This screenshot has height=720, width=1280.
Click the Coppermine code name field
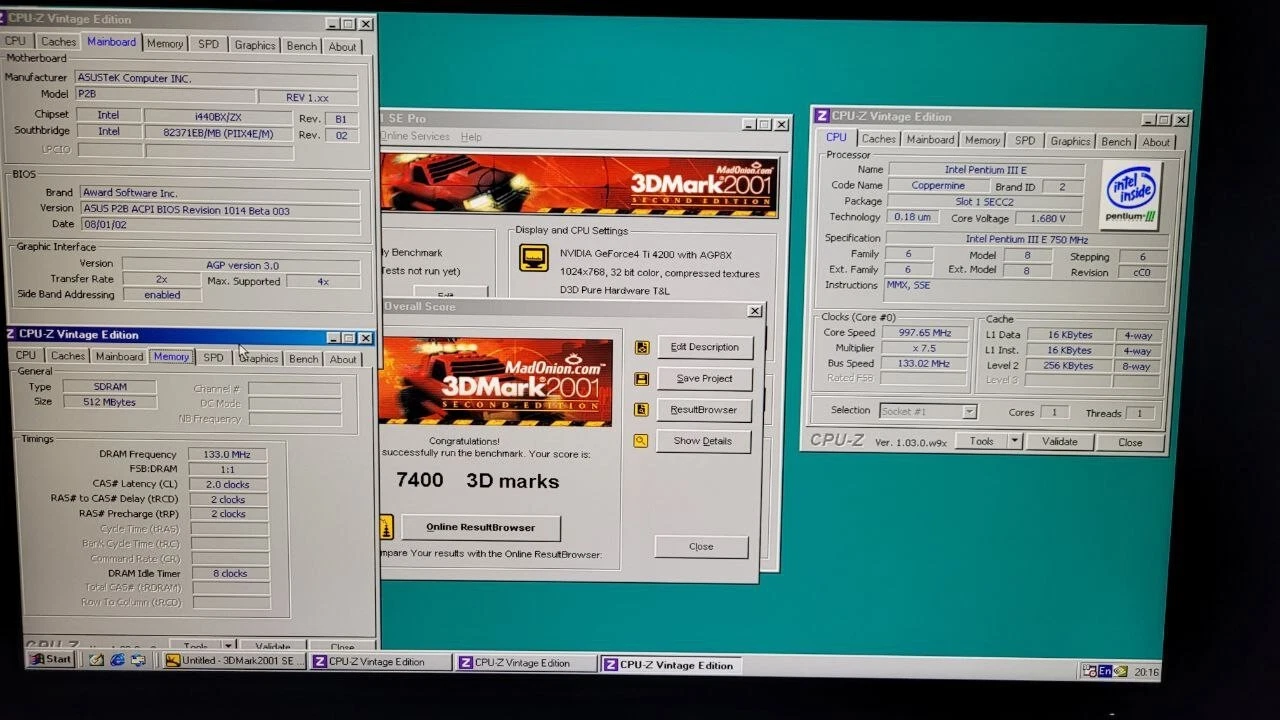(x=938, y=186)
